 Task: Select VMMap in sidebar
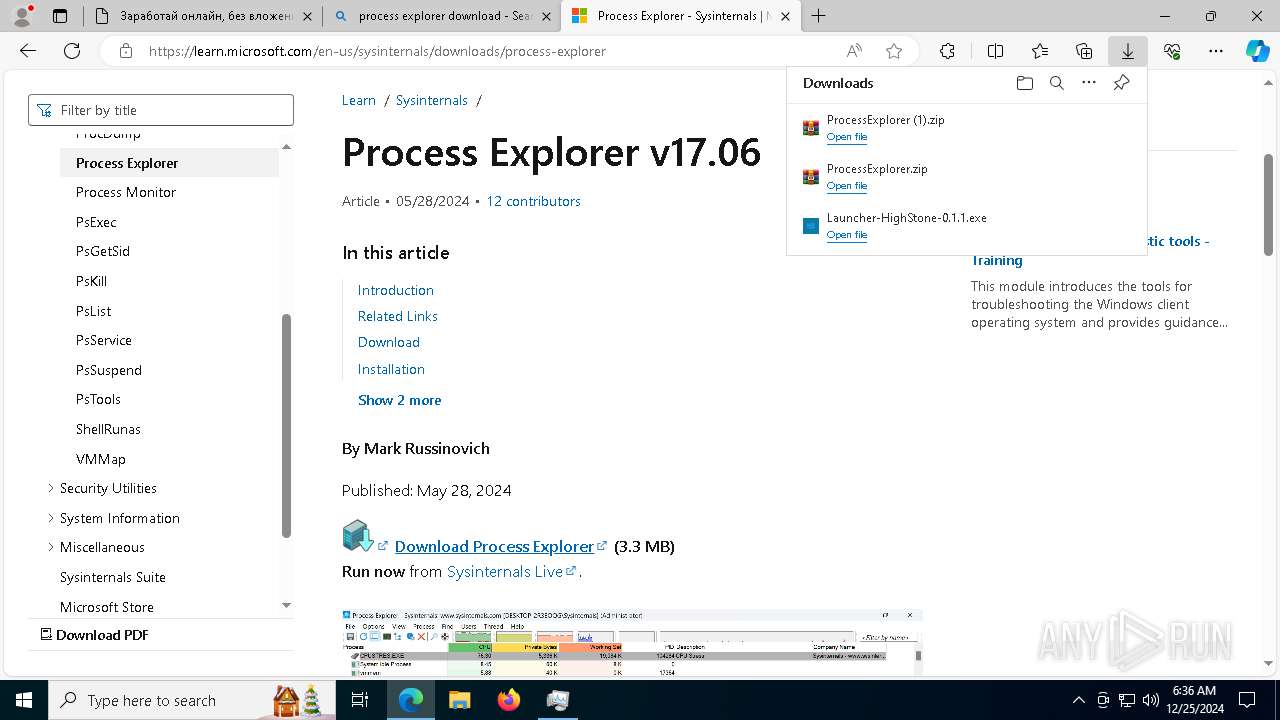(101, 459)
